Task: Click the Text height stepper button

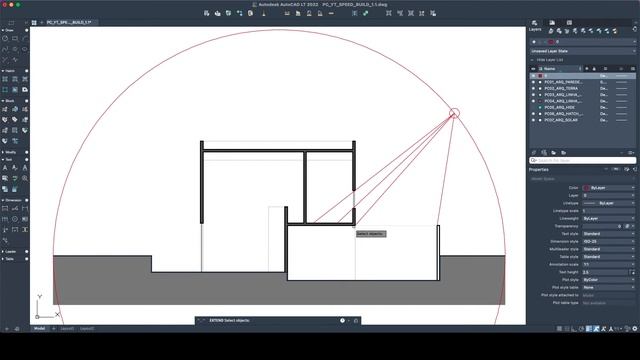Action: coord(633,272)
